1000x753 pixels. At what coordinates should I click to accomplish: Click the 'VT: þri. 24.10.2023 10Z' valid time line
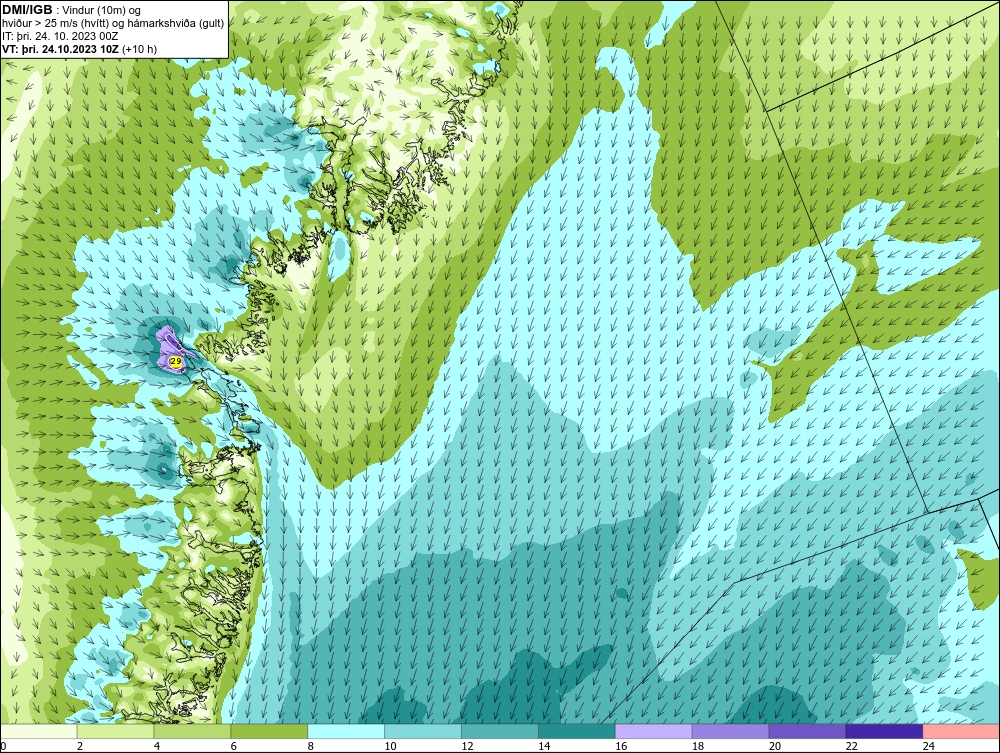coord(80,49)
